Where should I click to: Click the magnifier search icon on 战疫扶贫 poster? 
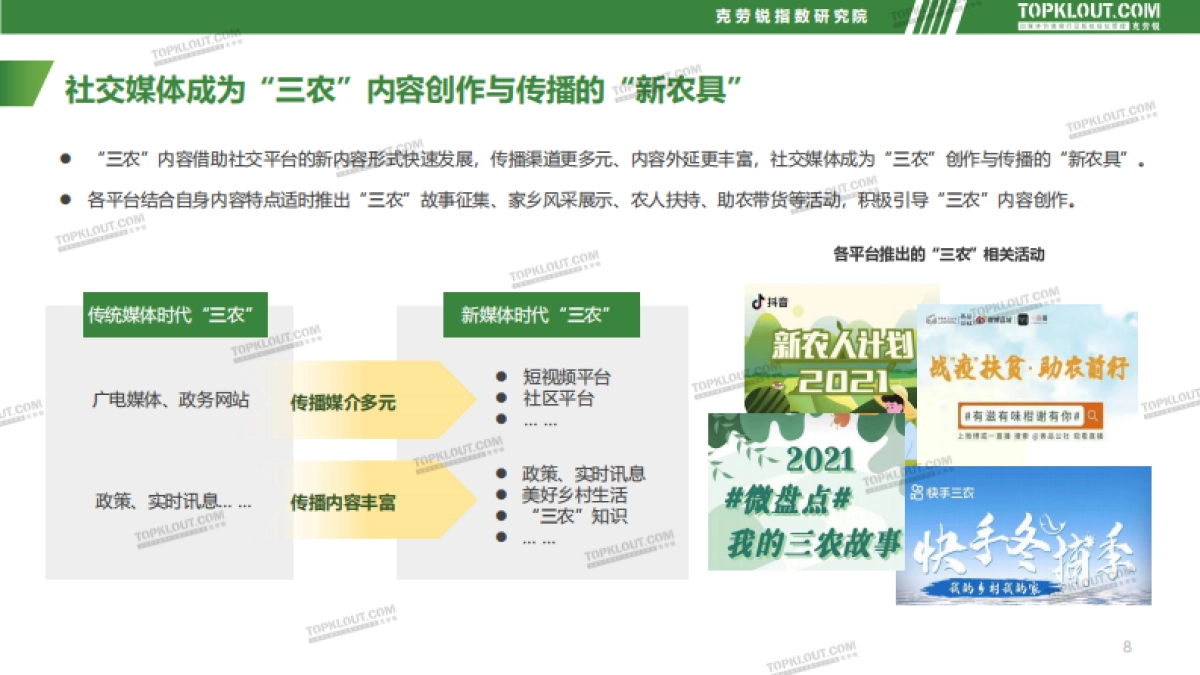pyautogui.click(x=1093, y=417)
